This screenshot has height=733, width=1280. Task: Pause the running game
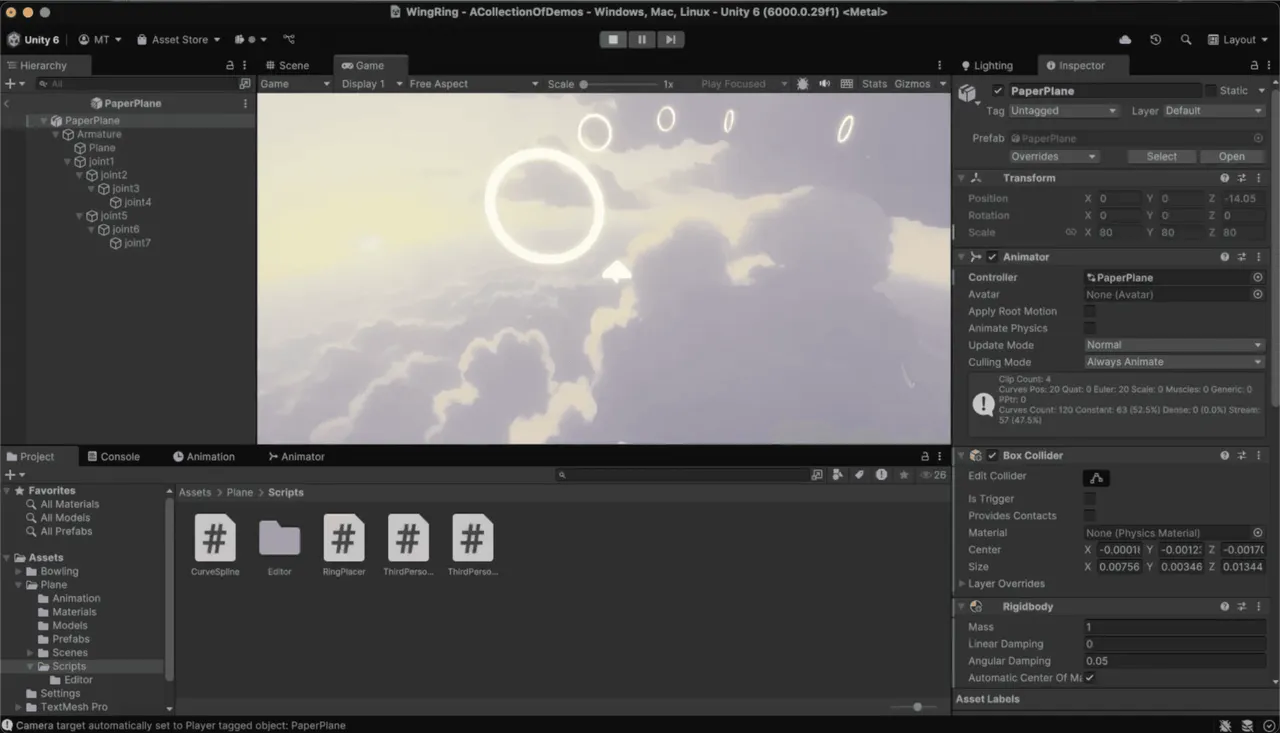[x=642, y=39]
